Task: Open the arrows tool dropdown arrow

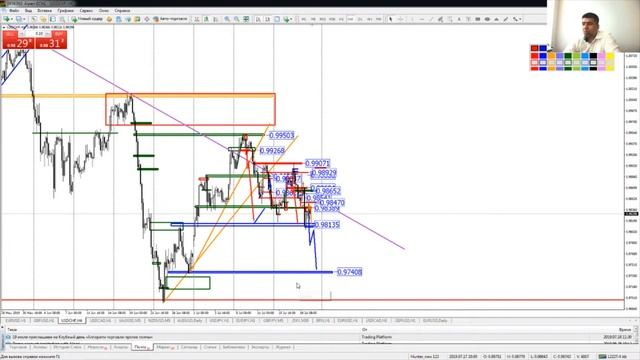Action: tap(520, 19)
